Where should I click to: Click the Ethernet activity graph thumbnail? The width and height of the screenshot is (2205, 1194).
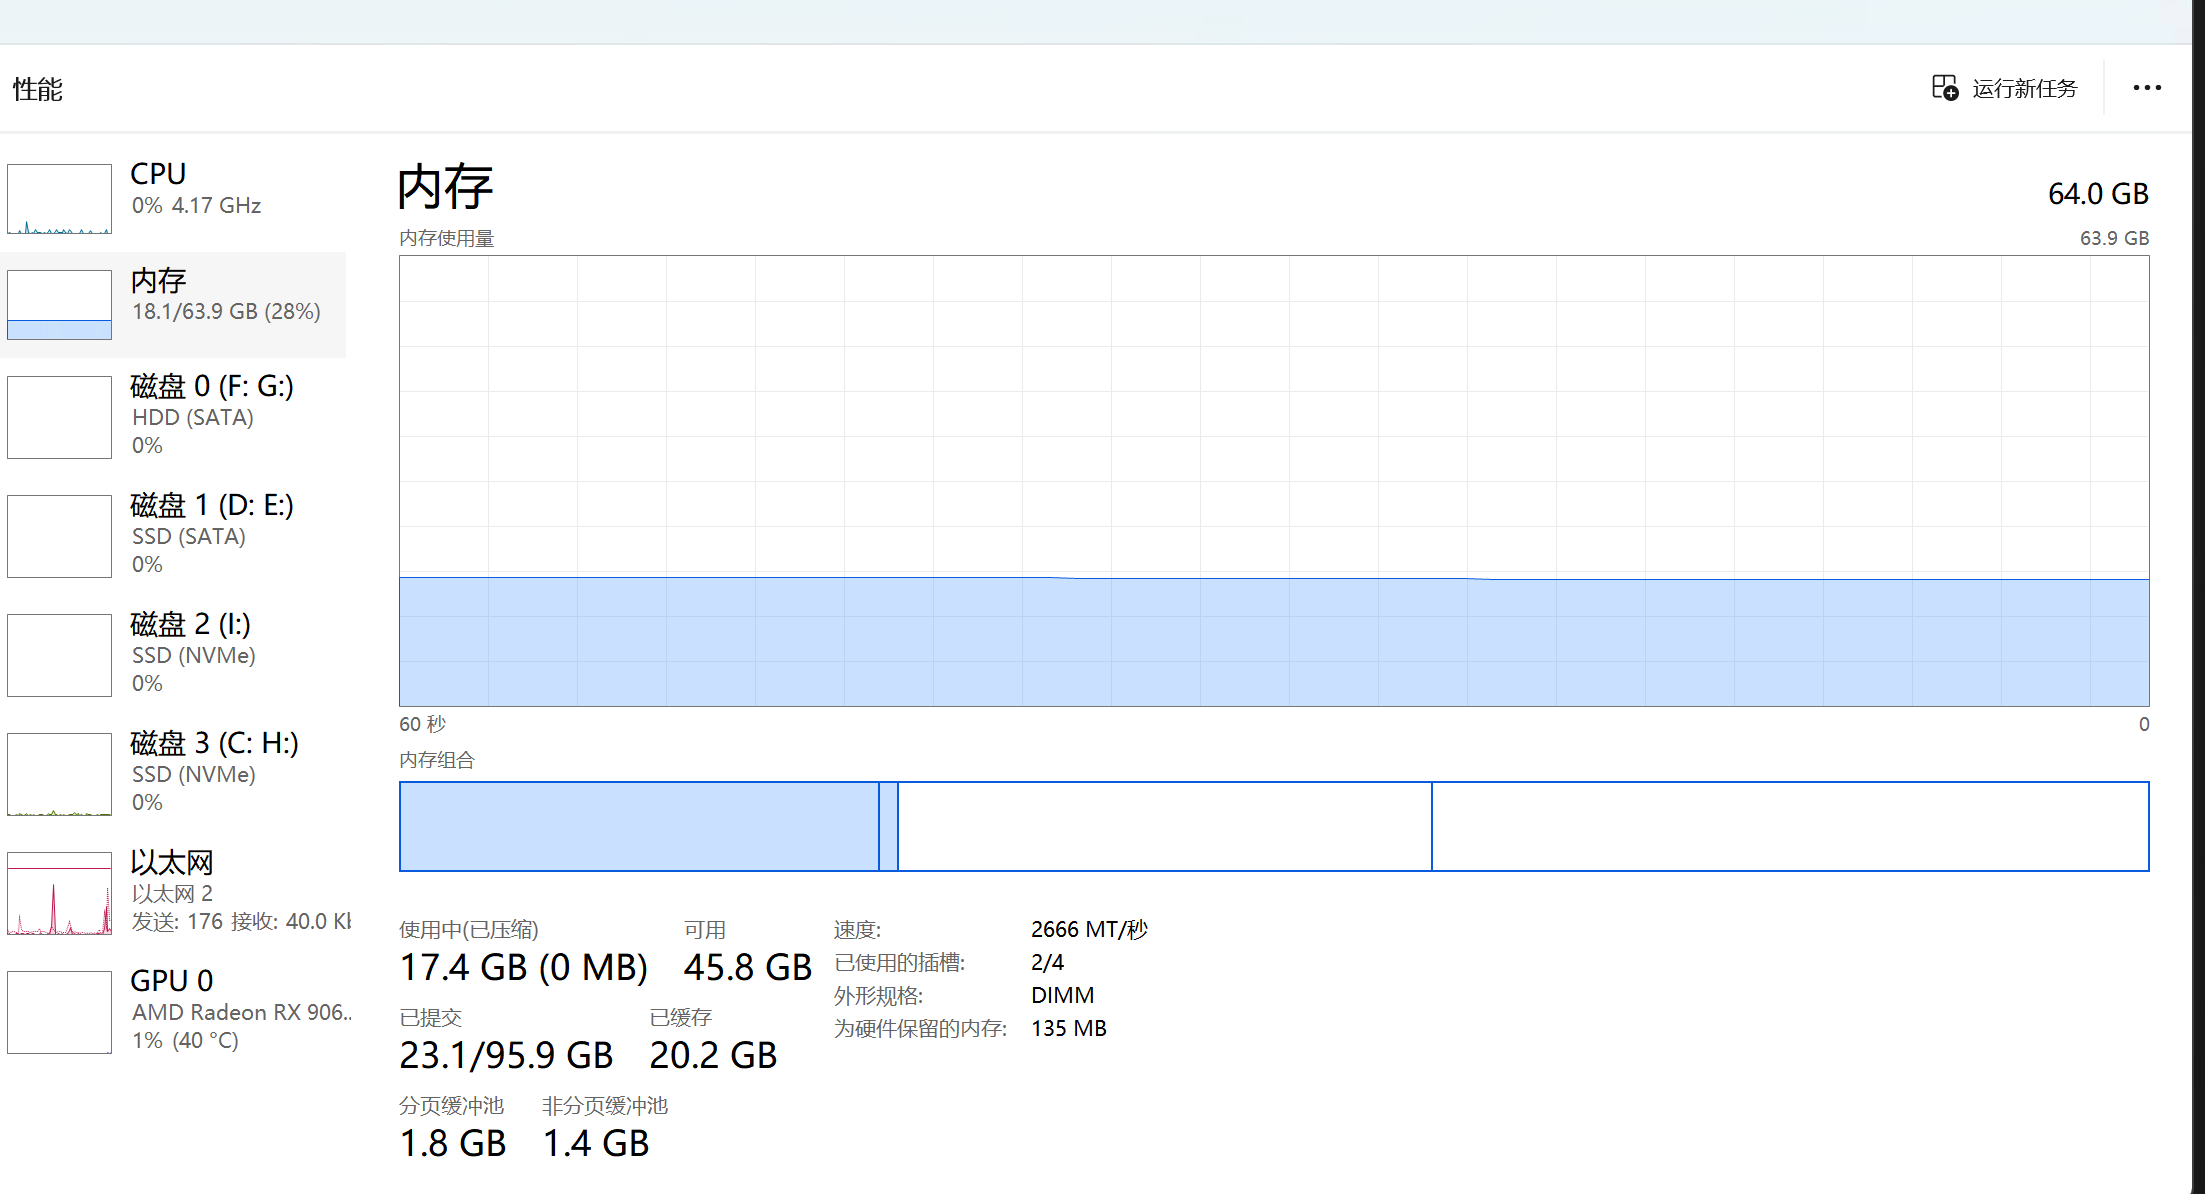(59, 893)
